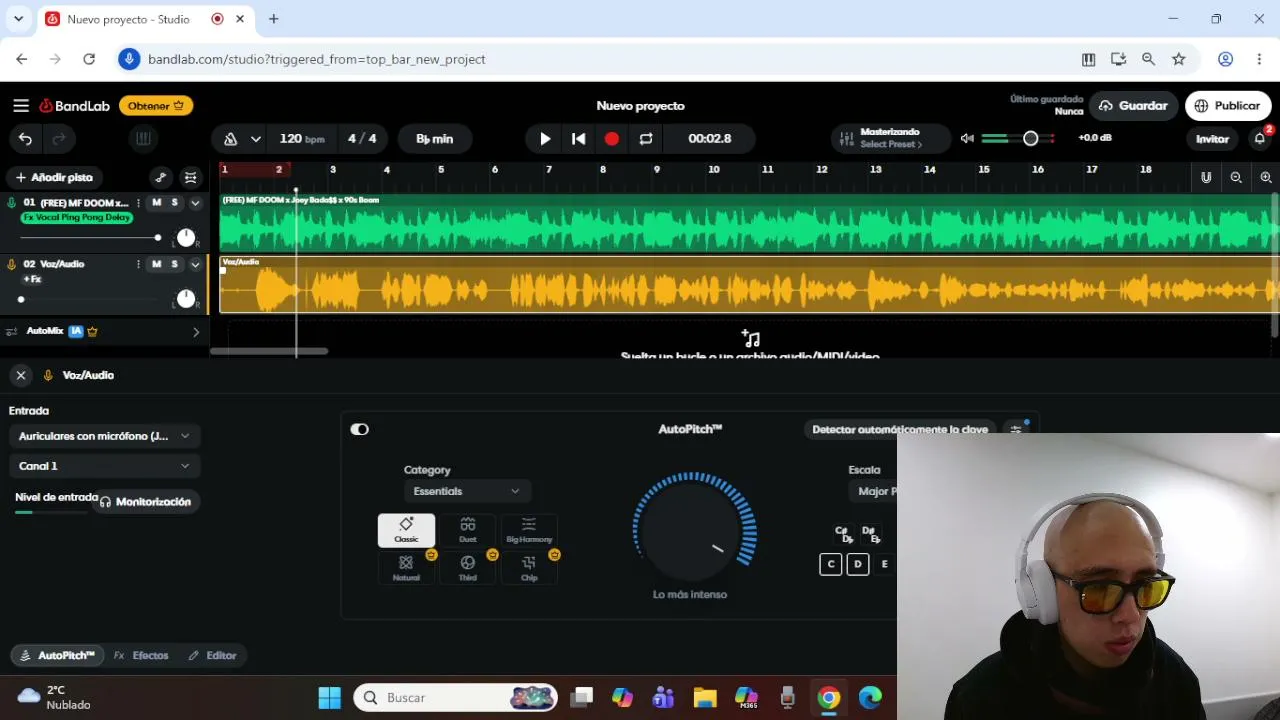Open the virtual piano keyboard icon

coord(143,139)
